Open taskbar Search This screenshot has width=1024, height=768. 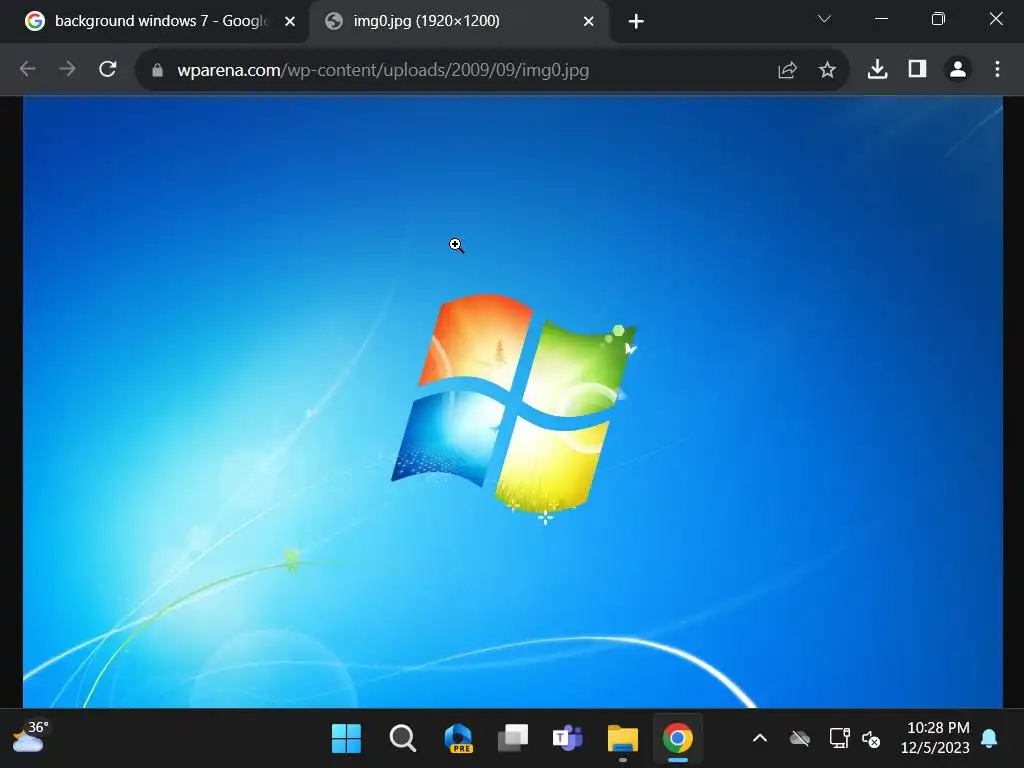(x=402, y=739)
